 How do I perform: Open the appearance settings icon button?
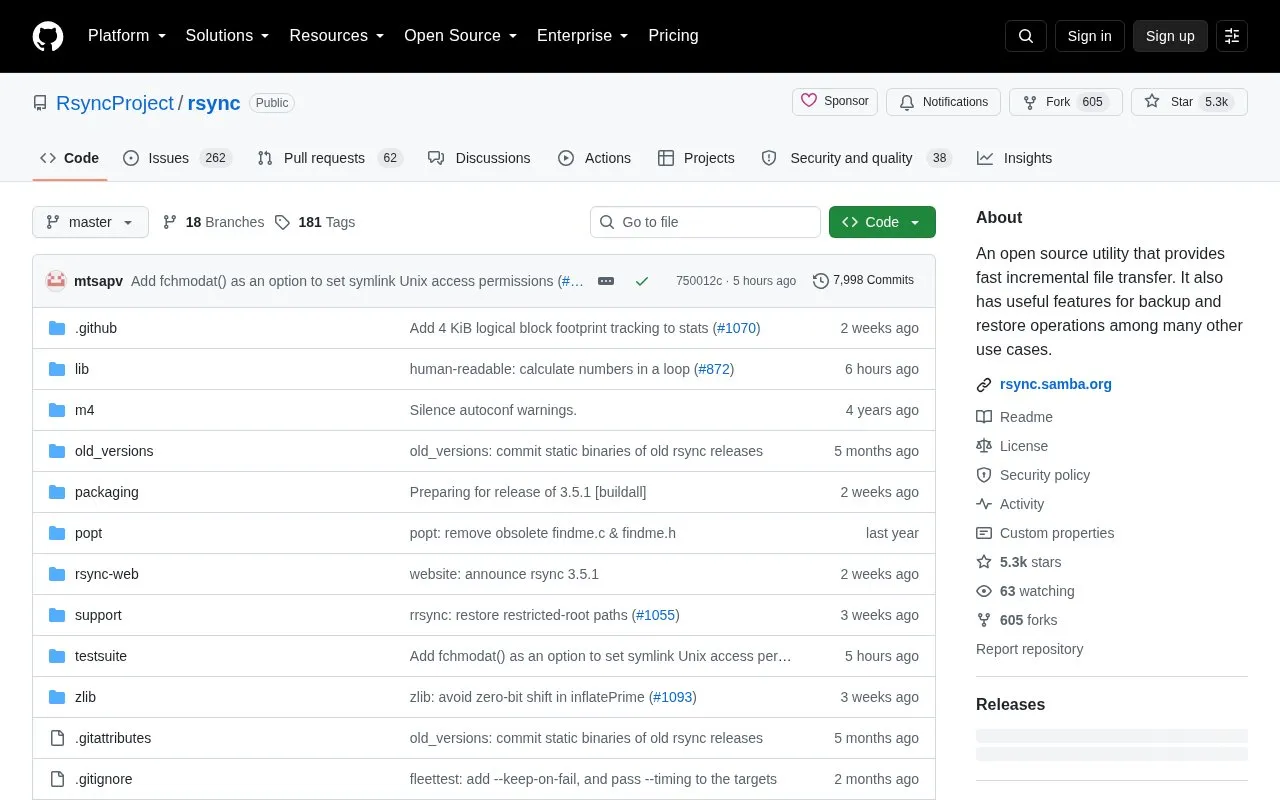(x=1232, y=36)
